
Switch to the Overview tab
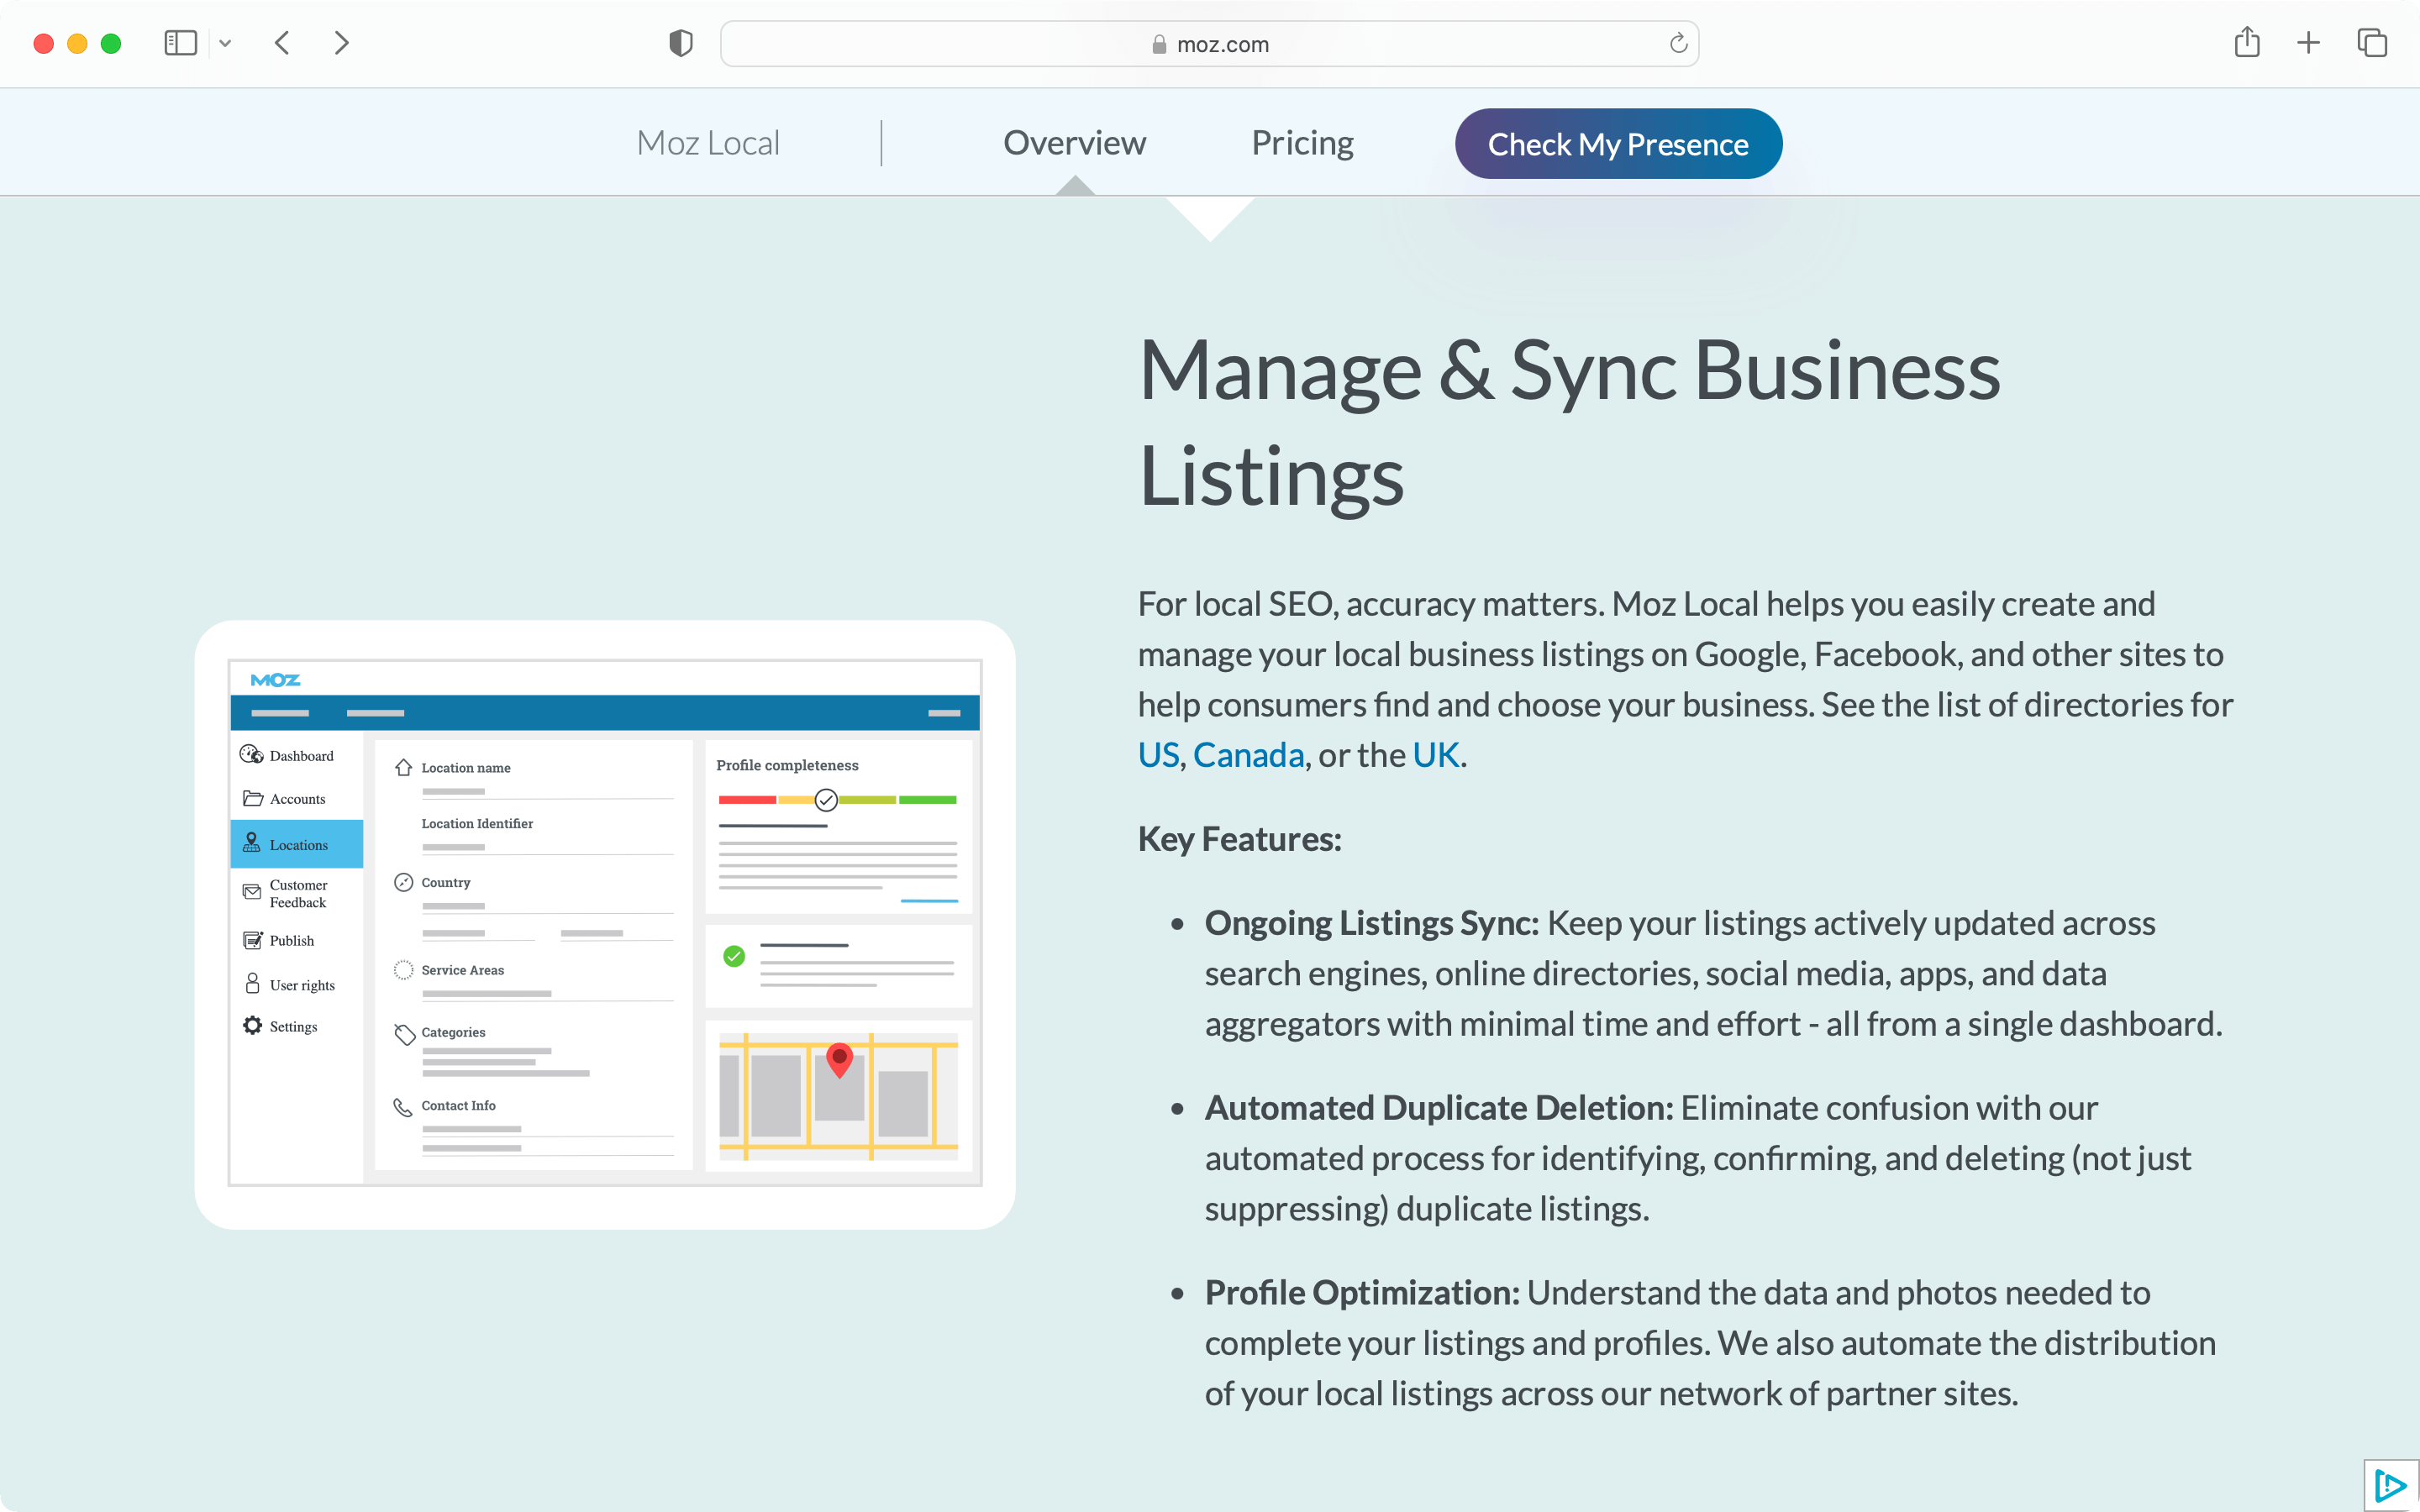[x=1074, y=143]
